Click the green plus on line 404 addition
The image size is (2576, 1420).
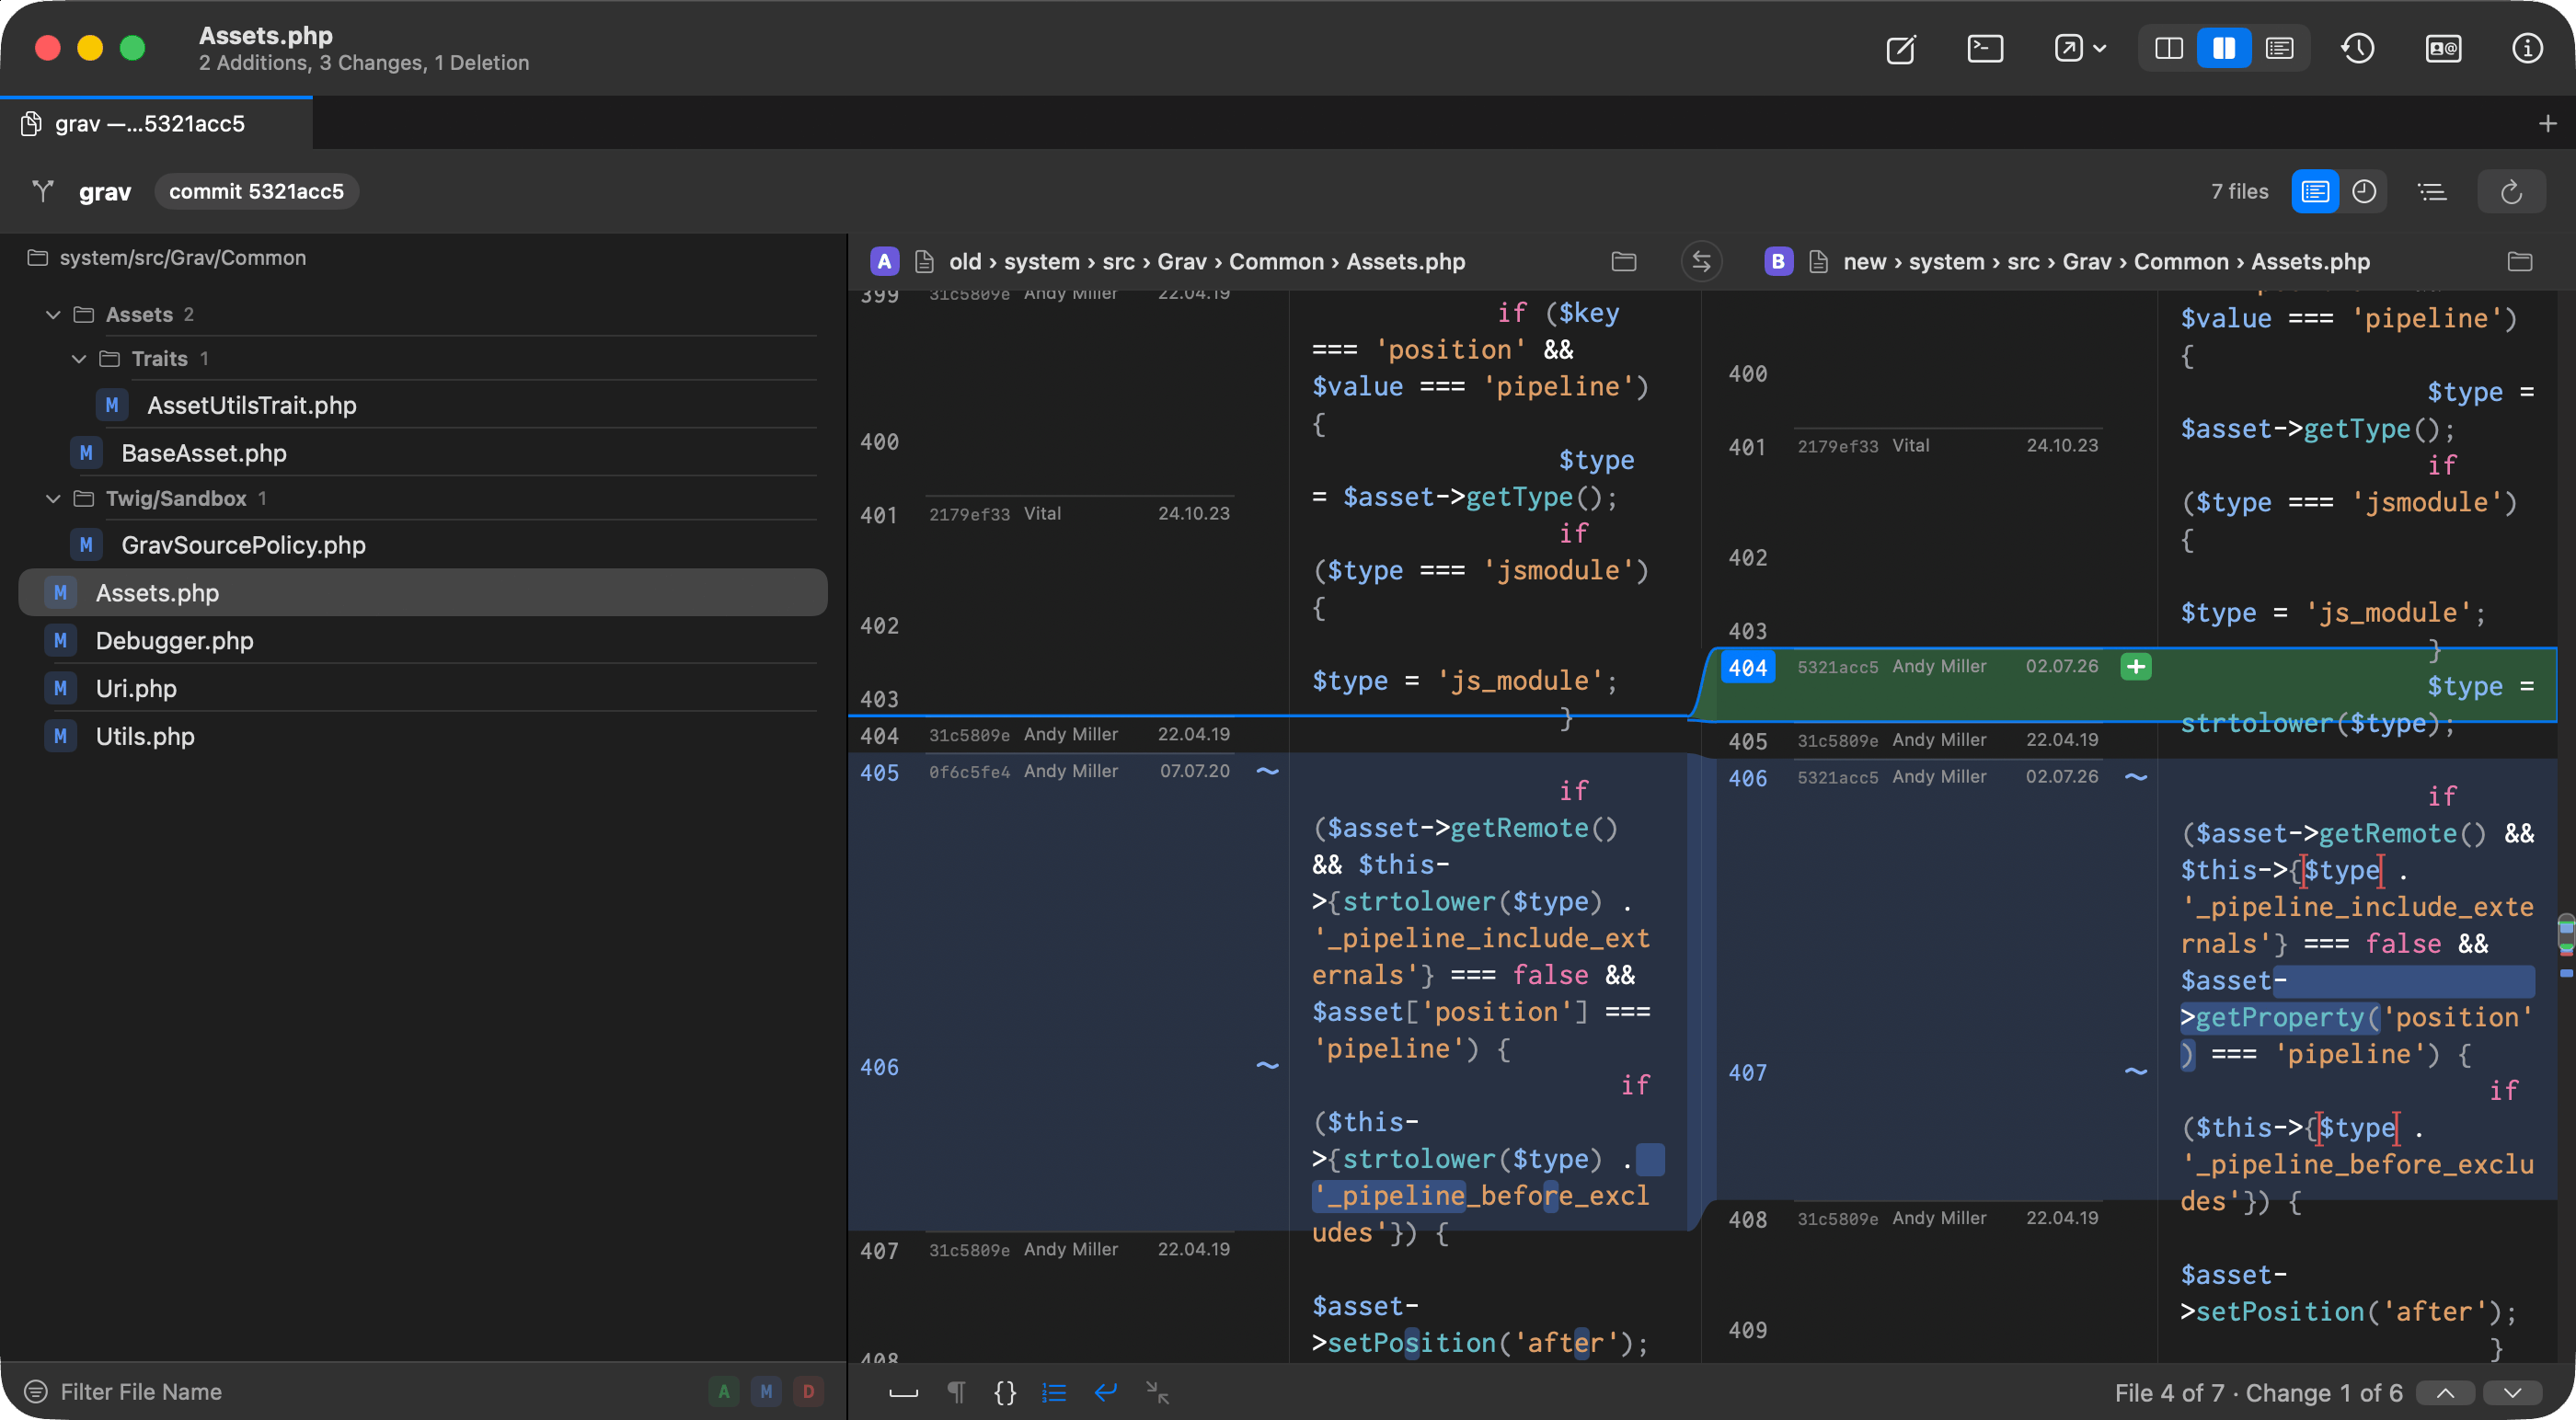pos(2136,667)
